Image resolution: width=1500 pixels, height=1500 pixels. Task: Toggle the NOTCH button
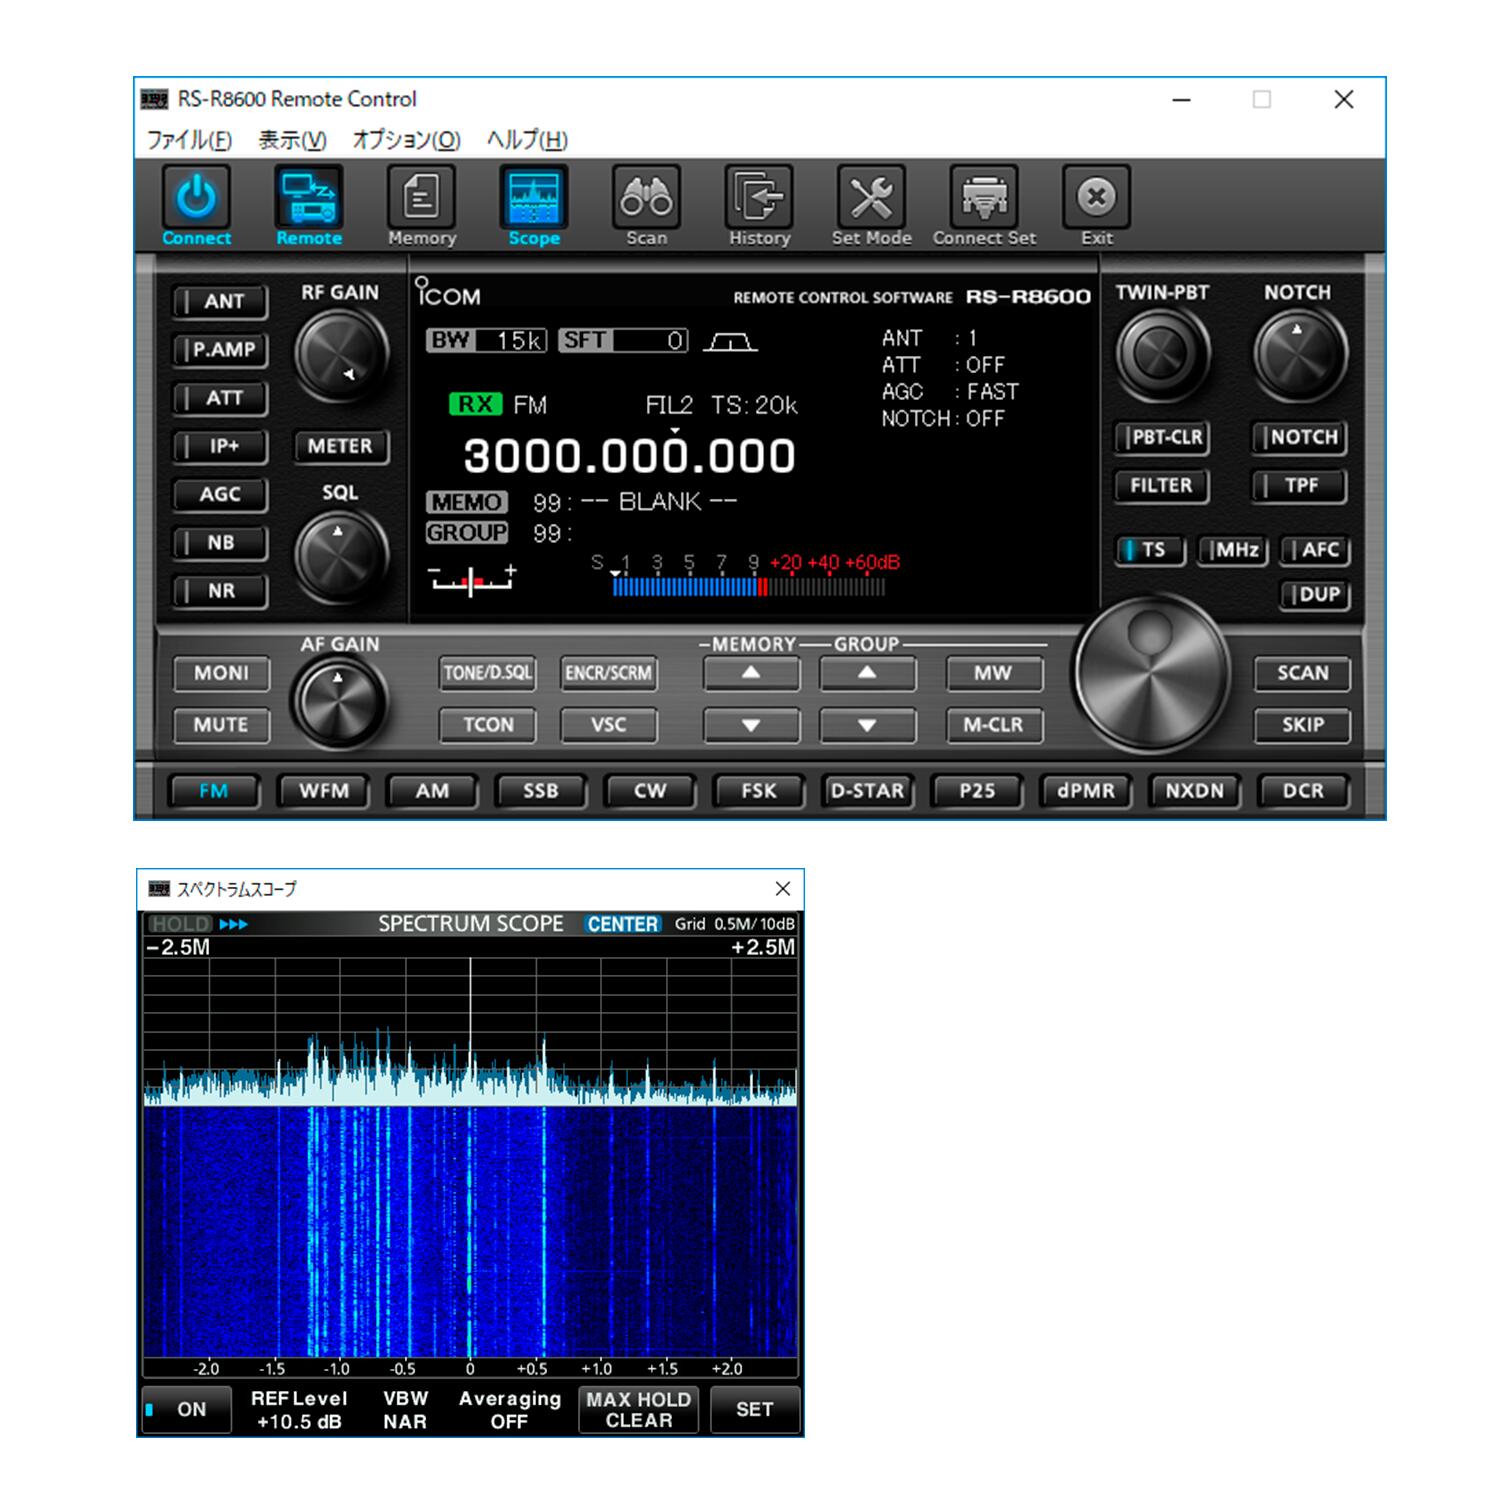1299,437
